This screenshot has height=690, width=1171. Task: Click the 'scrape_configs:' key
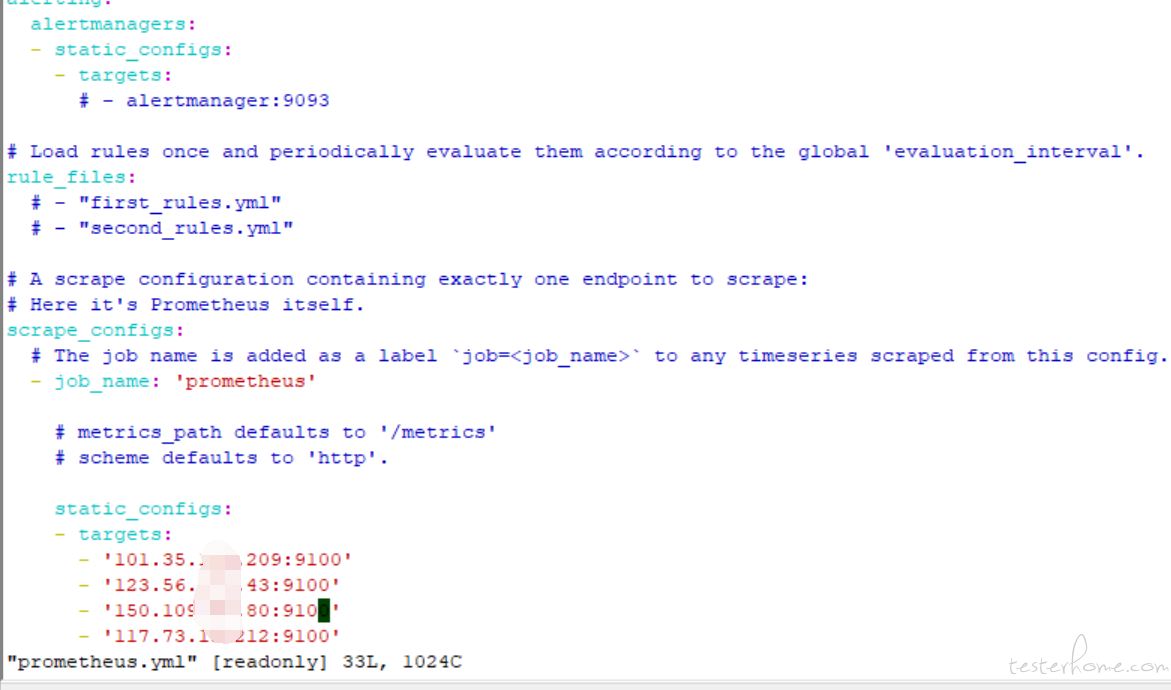coord(96,331)
